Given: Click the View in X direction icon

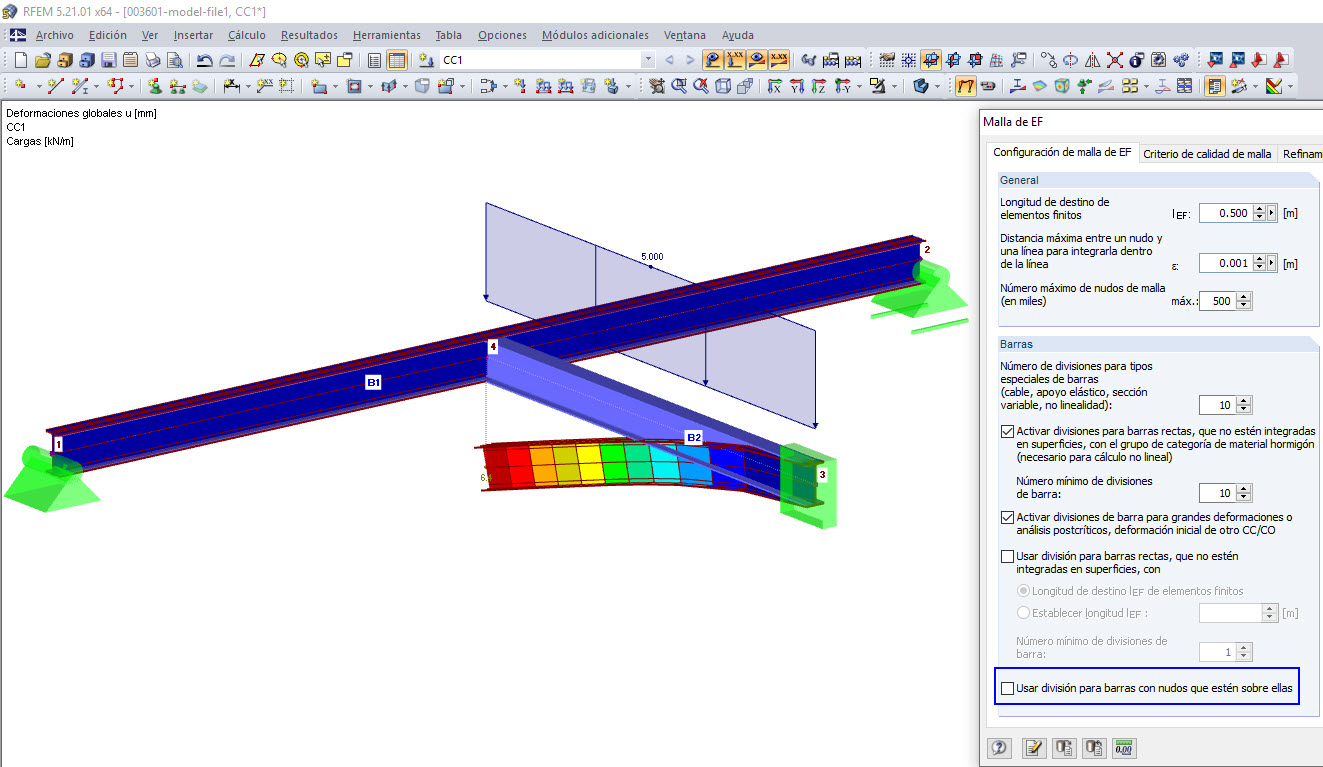Looking at the screenshot, I should point(774,86).
